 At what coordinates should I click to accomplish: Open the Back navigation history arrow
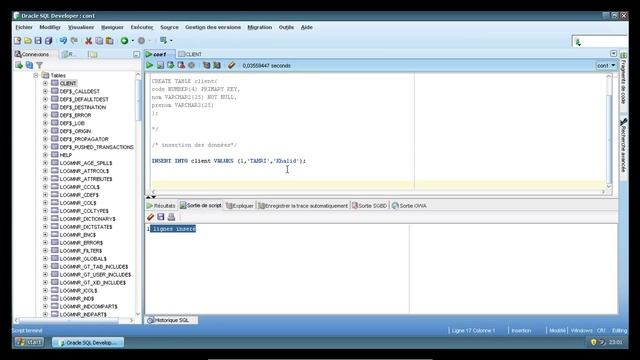pyautogui.click(x=132, y=41)
